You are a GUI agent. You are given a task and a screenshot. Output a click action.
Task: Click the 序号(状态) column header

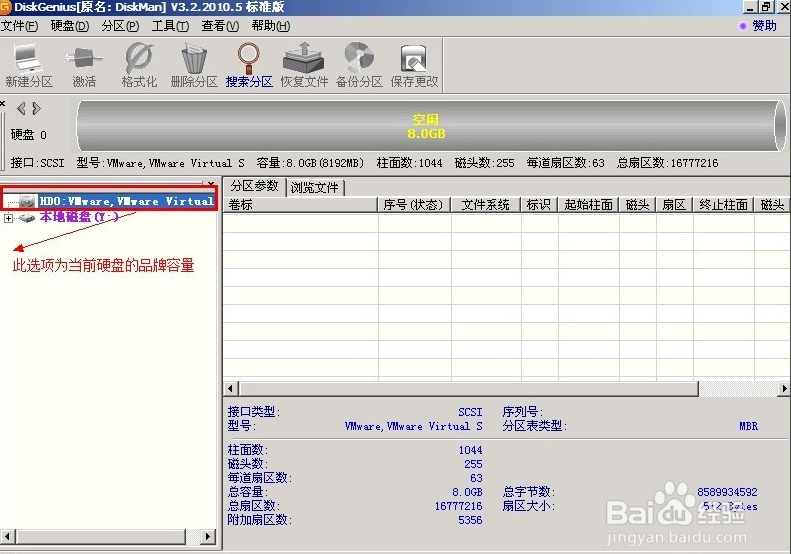(414, 204)
